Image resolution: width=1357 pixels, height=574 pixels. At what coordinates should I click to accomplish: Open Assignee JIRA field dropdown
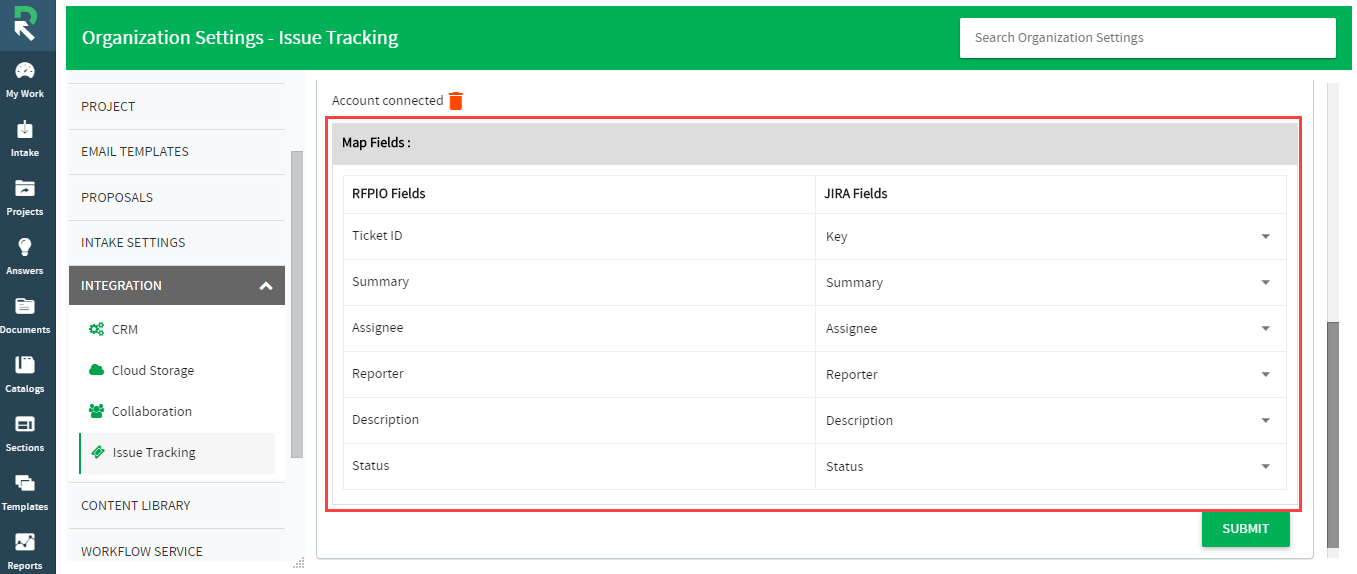[1050, 329]
